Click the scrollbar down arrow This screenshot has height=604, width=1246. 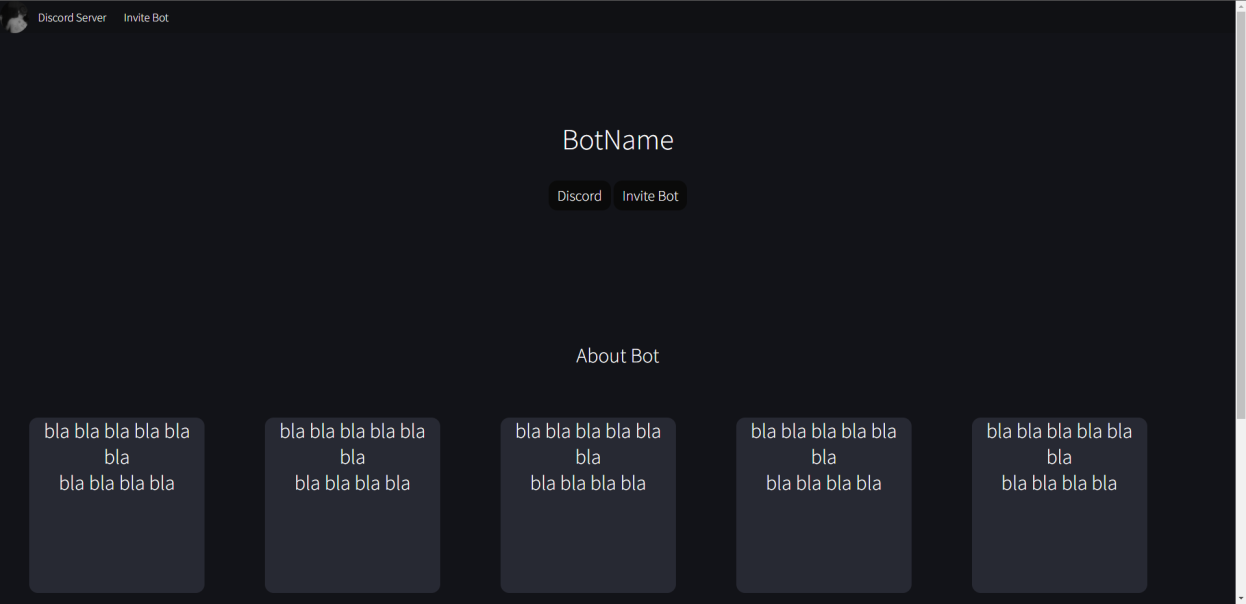(x=1239, y=597)
